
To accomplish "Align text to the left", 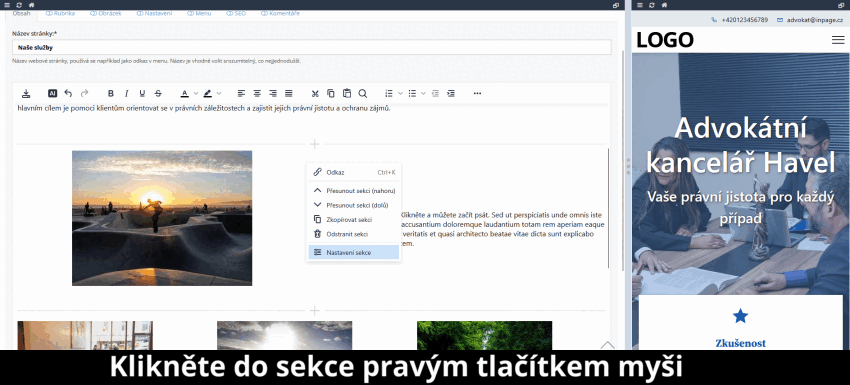I will tap(241, 93).
